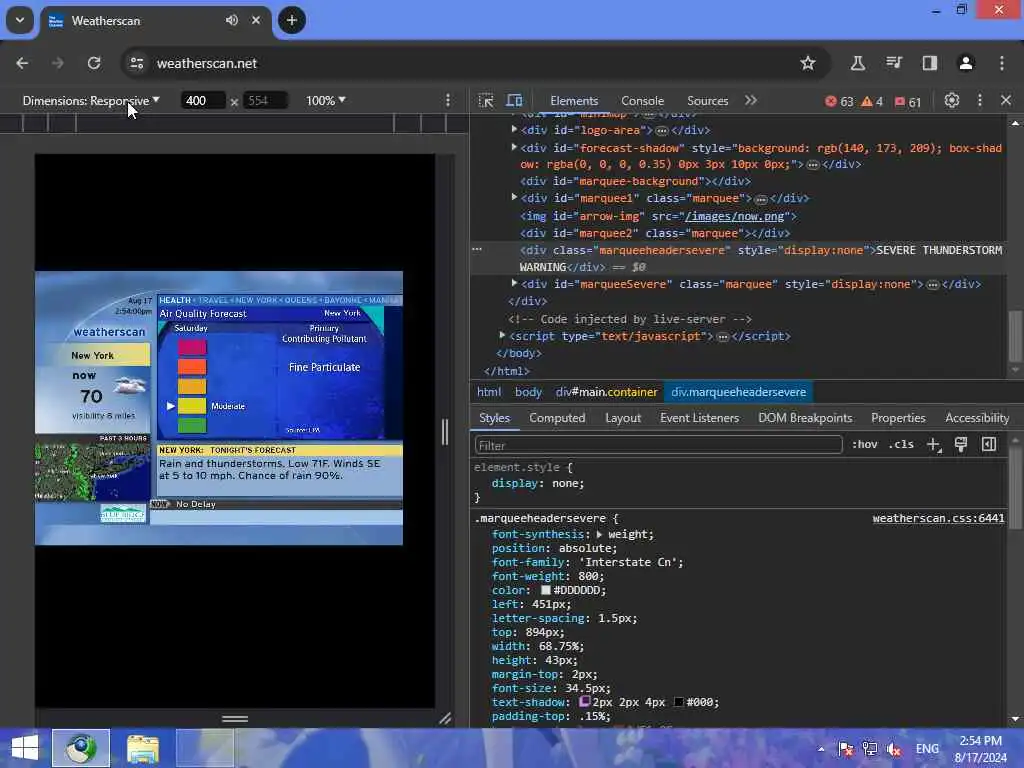Screen dimensions: 1024x768
Task: Click the site info icon in address bar
Action: pos(136,63)
